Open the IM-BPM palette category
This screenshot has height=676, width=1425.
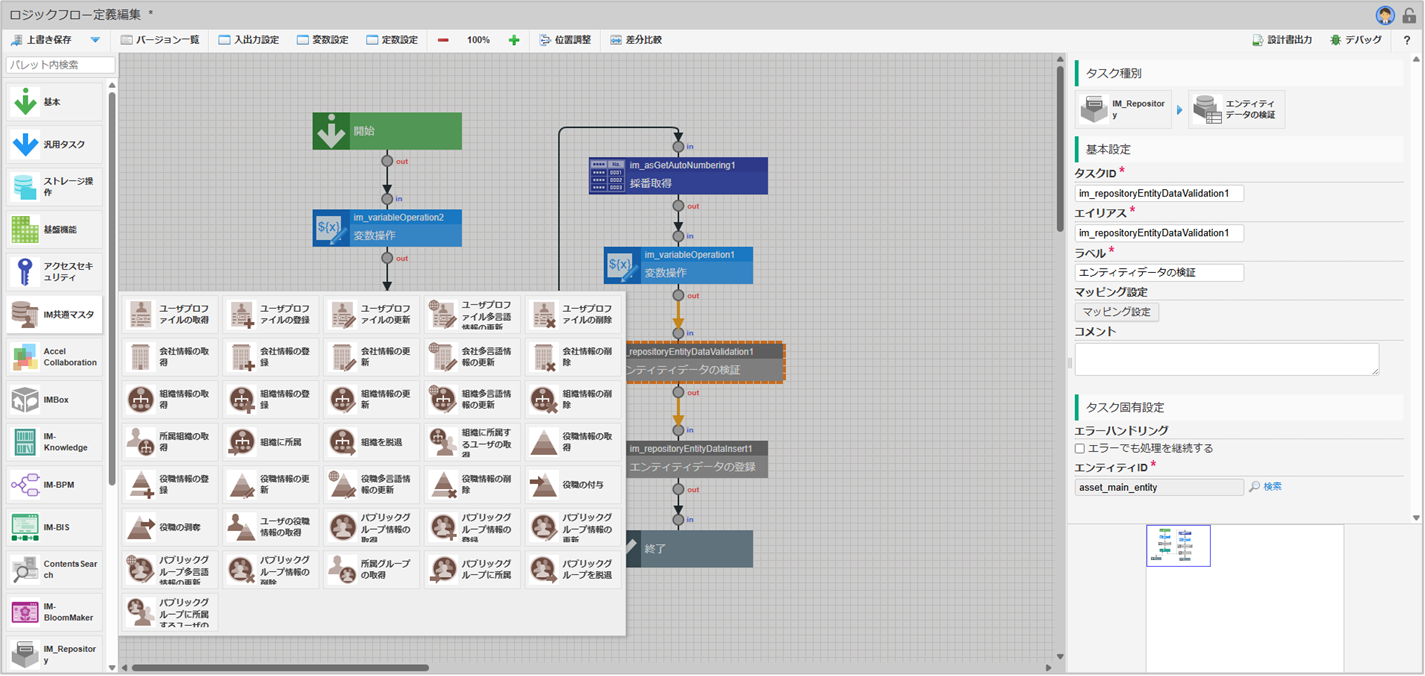[x=55, y=485]
